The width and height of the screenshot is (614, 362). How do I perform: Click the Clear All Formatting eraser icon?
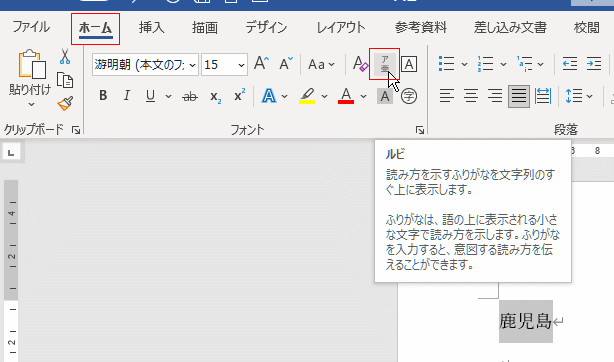(x=360, y=64)
